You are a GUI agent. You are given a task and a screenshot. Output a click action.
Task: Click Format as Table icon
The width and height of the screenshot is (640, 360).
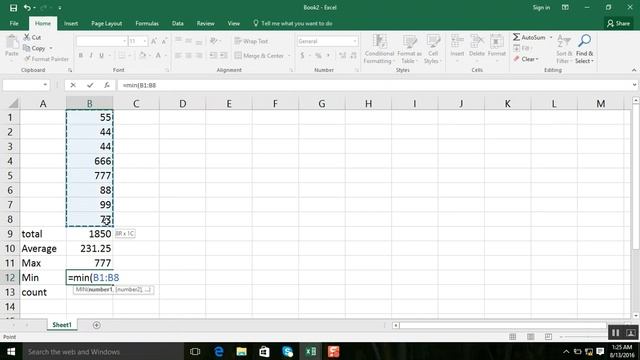pos(409,41)
